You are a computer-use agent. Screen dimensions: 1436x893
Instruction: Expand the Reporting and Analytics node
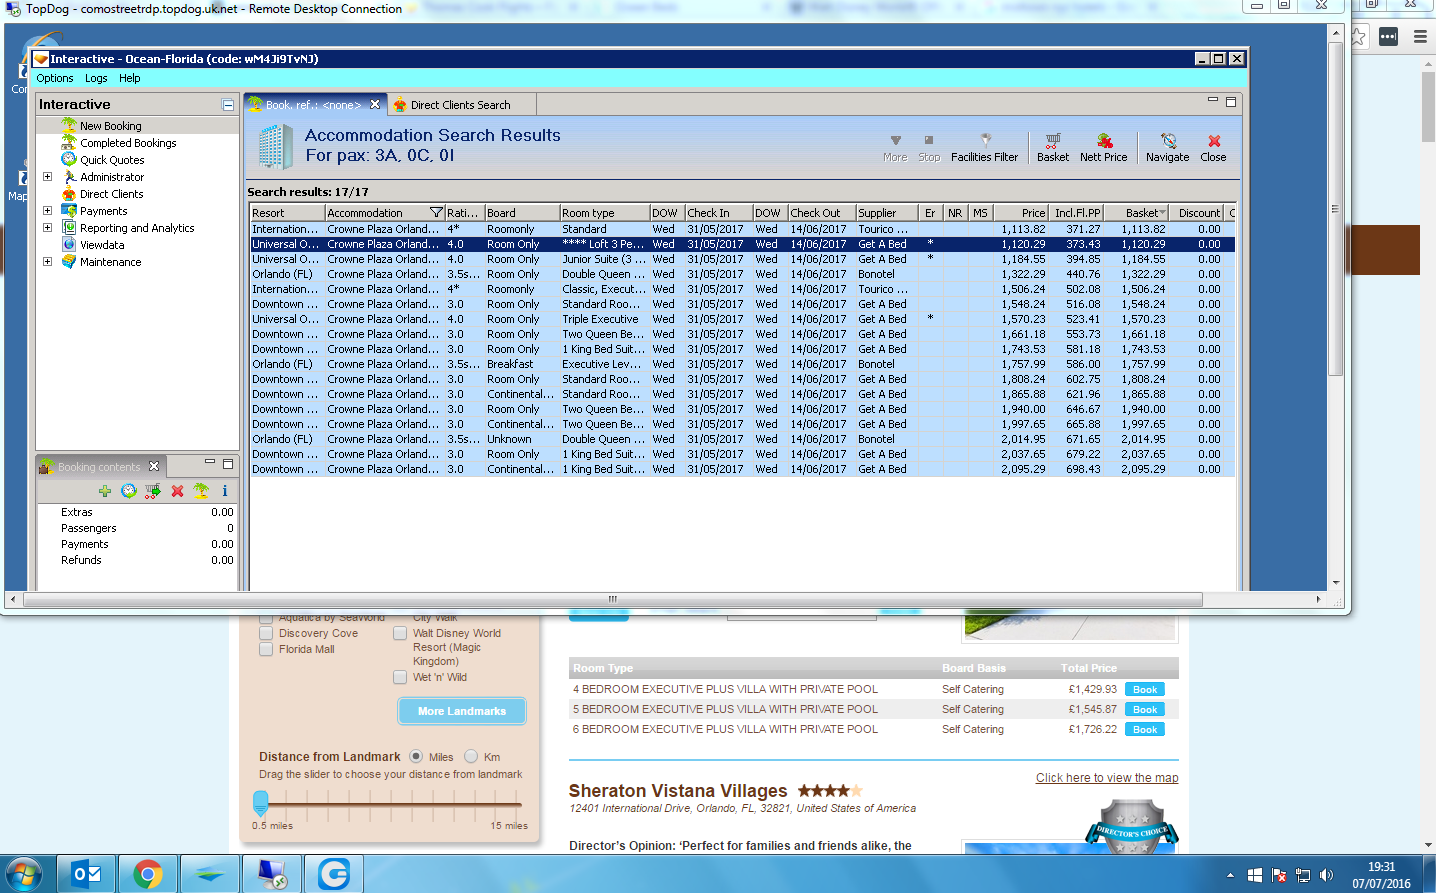pyautogui.click(x=47, y=228)
